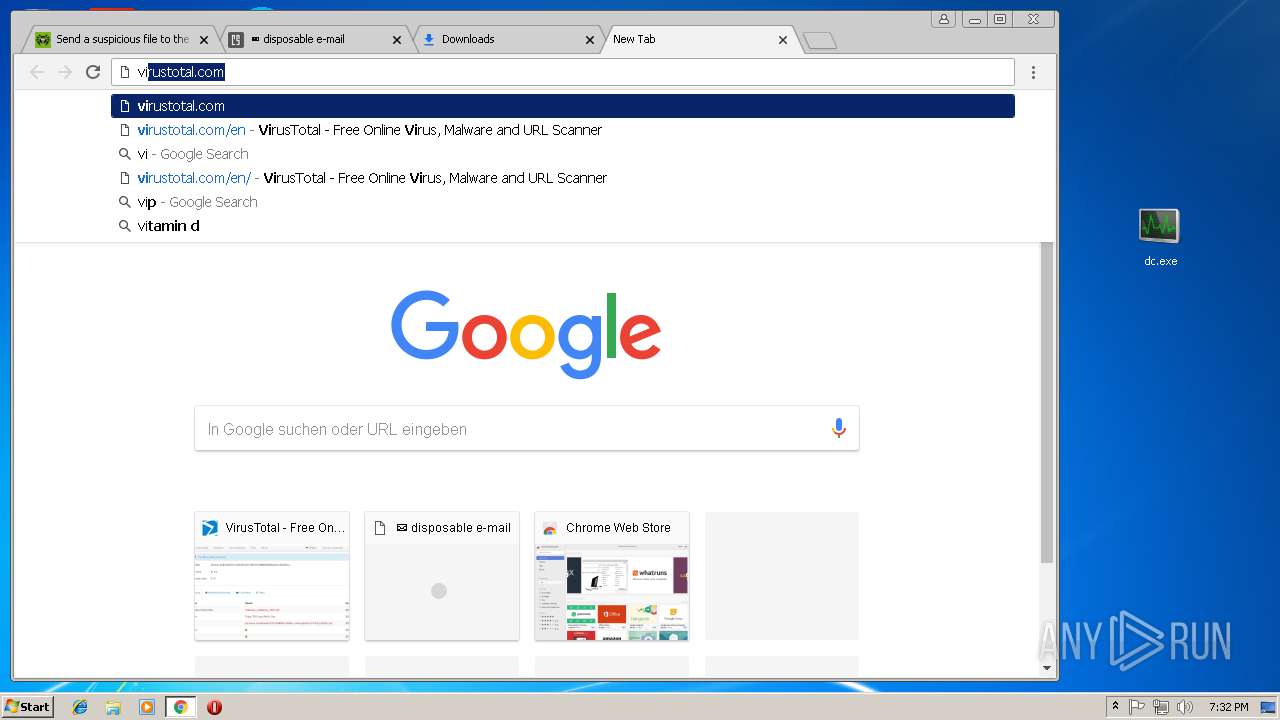The height and width of the screenshot is (720, 1280).
Task: Click the taskbar clock 7:32 PM
Action: (x=1228, y=707)
